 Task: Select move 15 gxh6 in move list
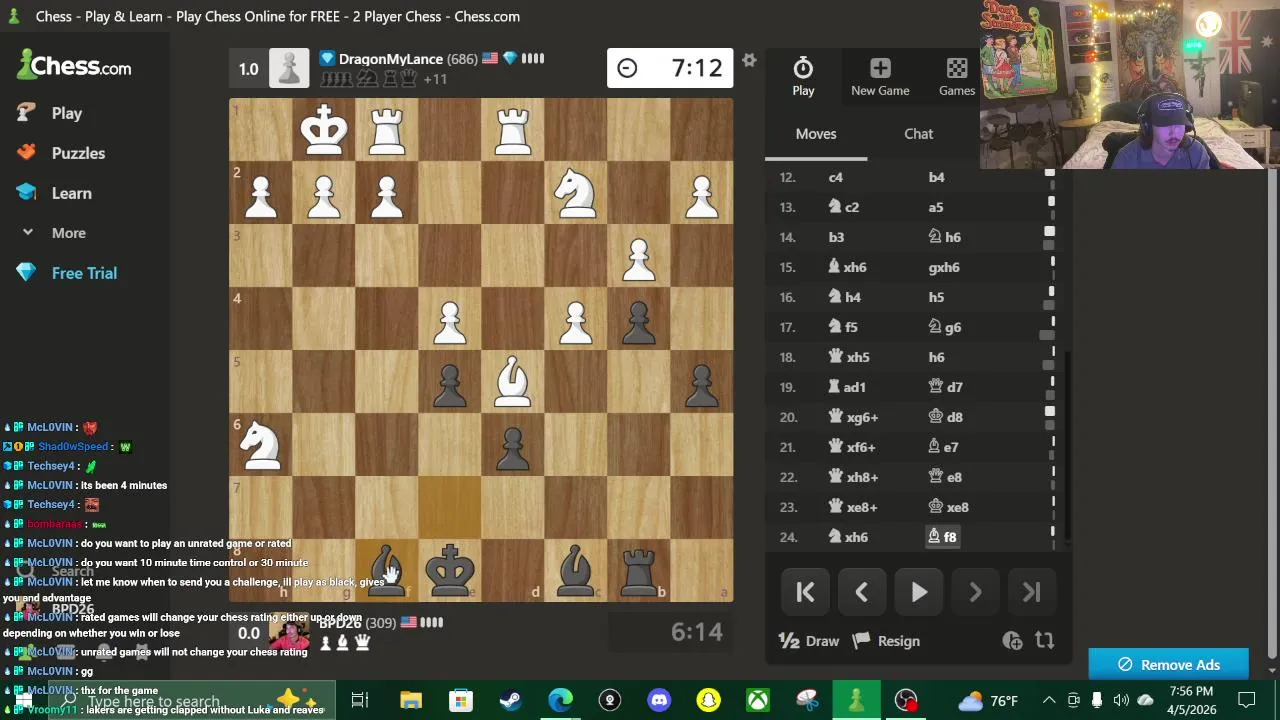(x=944, y=267)
